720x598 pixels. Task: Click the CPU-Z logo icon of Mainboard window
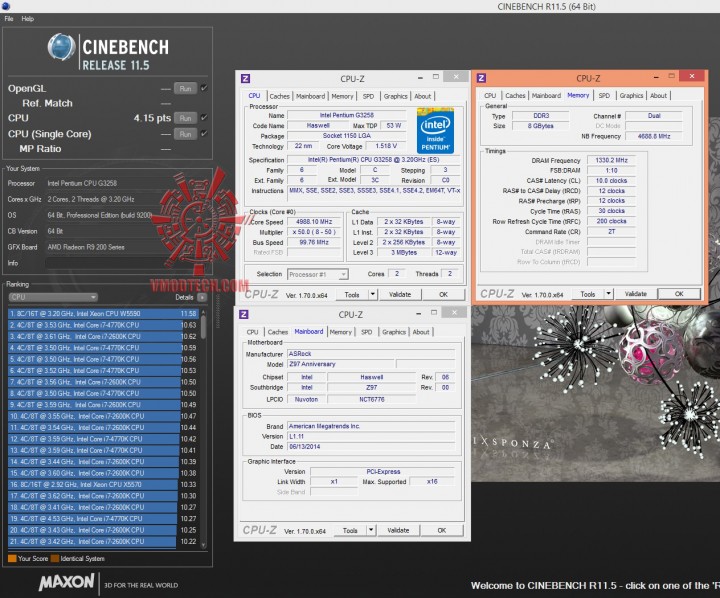(244, 314)
